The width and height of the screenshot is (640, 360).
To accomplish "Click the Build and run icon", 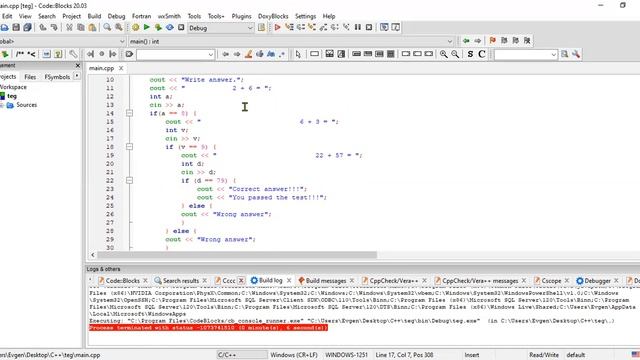I will [x=158, y=27].
